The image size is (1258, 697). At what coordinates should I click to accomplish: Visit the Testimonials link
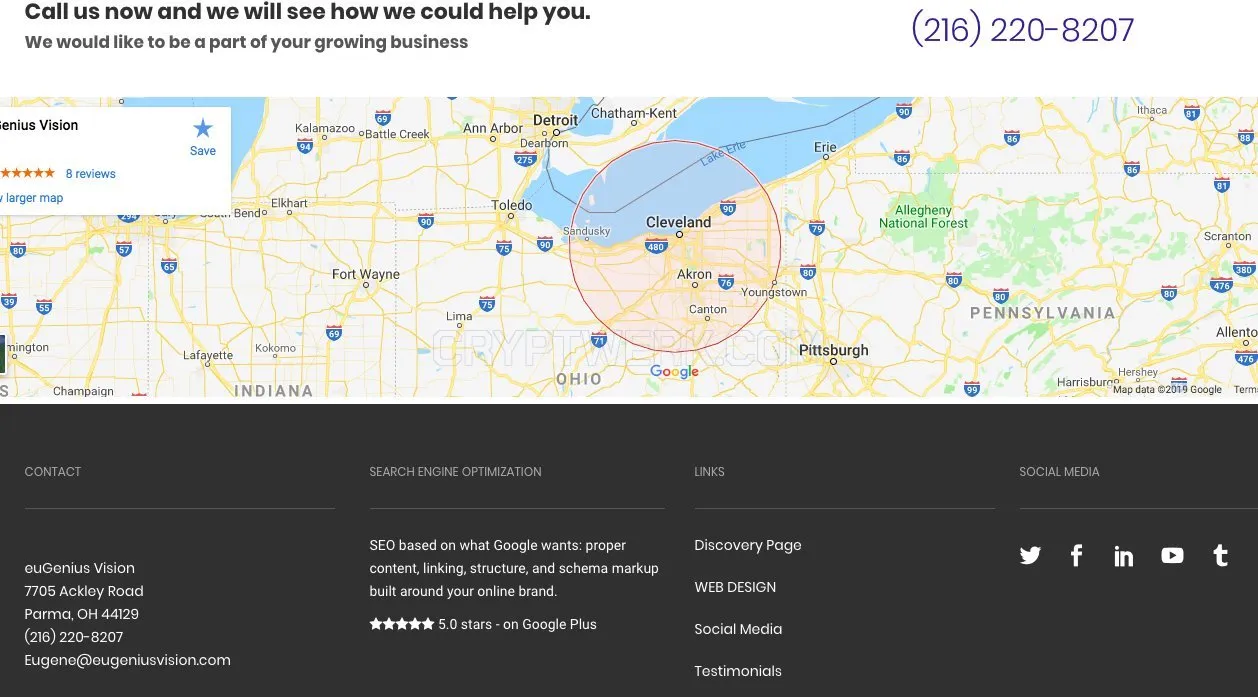[738, 671]
